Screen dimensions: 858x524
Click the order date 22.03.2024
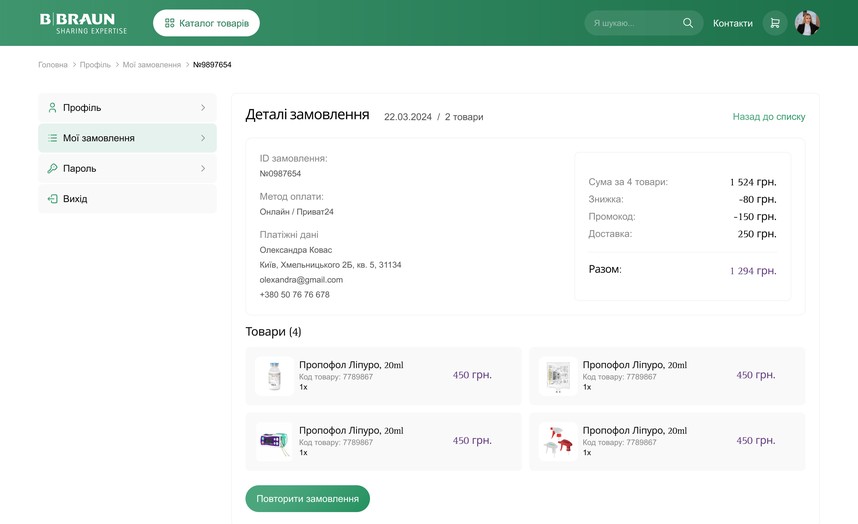pos(408,117)
